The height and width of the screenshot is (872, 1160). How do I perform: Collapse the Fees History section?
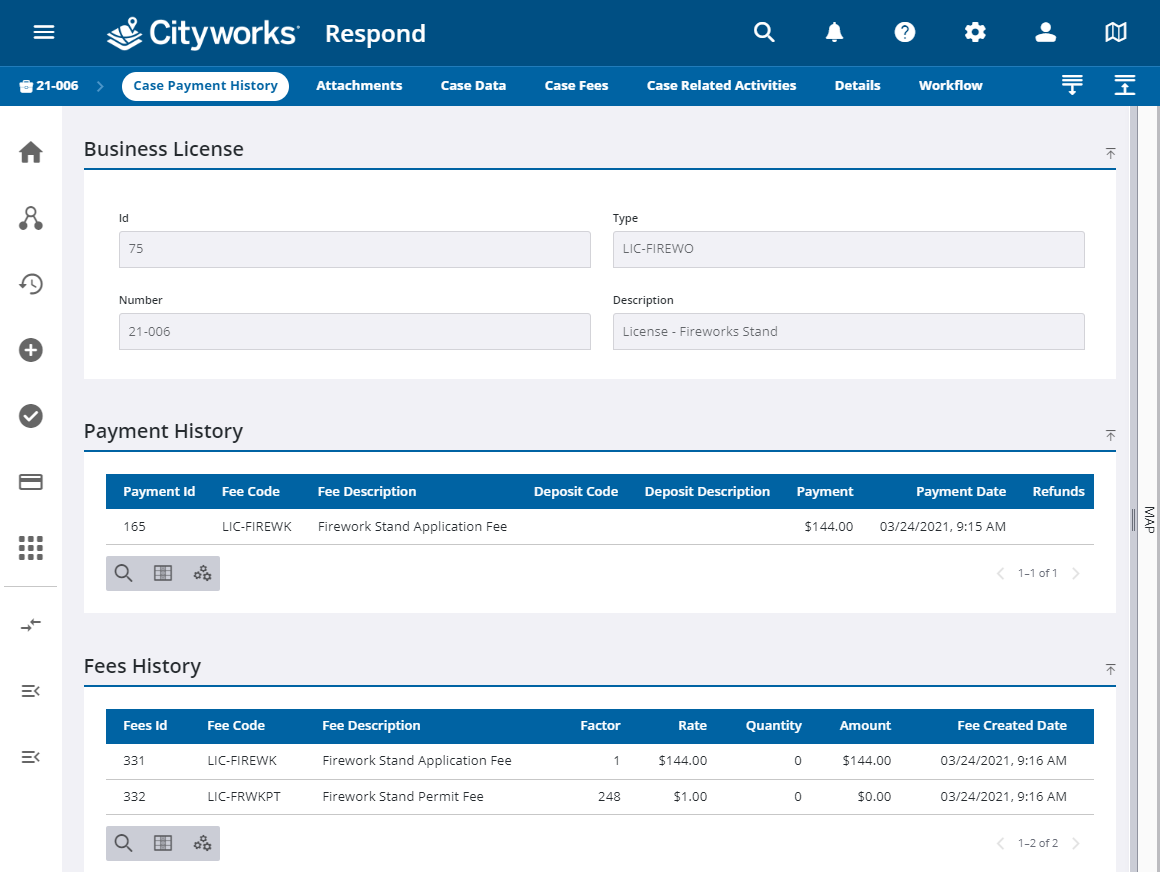click(1110, 669)
